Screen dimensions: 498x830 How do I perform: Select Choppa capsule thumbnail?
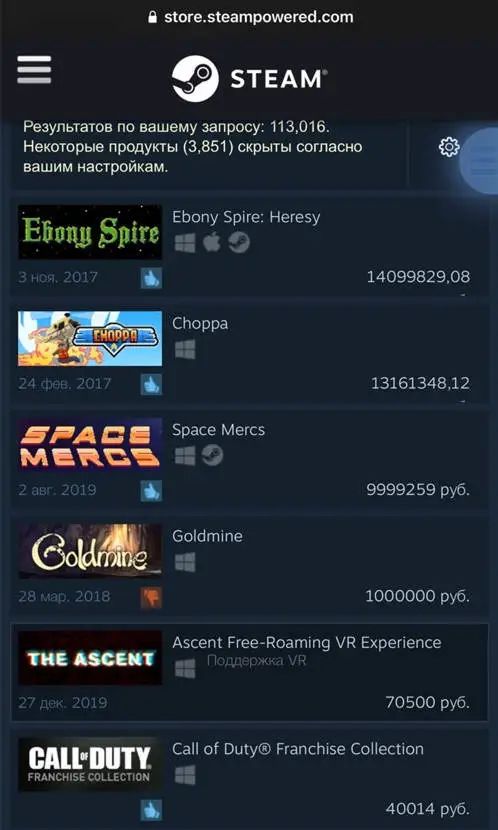(90, 338)
